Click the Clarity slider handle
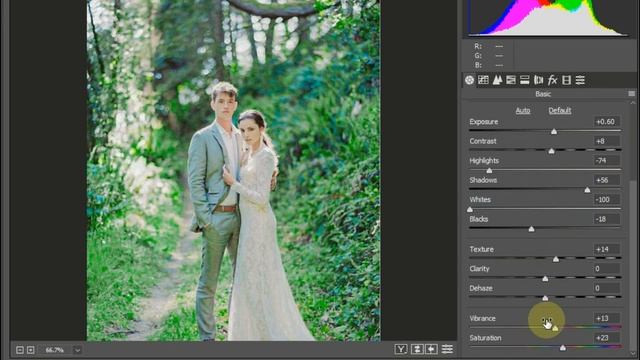 (x=545, y=279)
